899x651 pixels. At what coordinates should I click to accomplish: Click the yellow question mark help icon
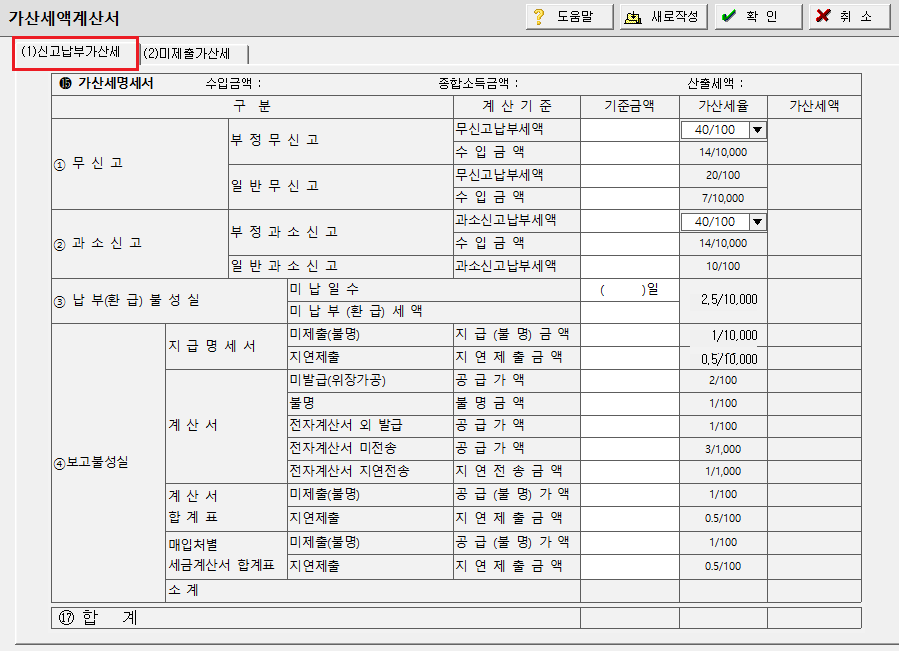[538, 17]
